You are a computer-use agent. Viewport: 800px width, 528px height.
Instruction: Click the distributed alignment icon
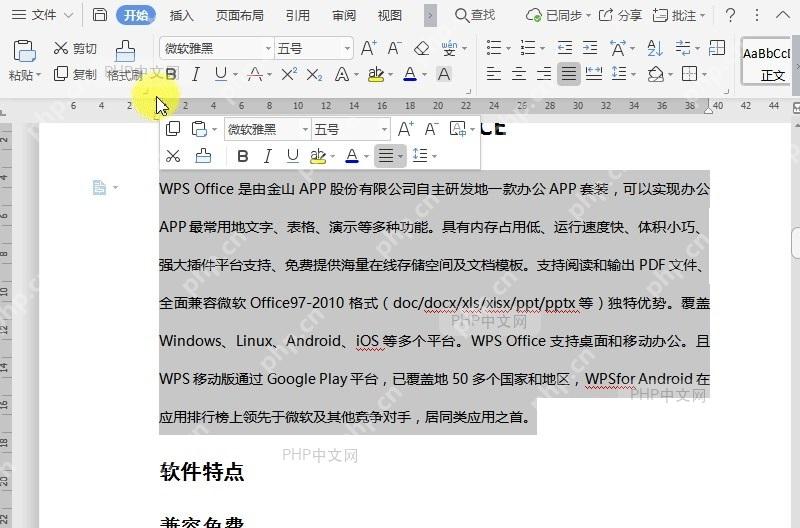(x=593, y=74)
